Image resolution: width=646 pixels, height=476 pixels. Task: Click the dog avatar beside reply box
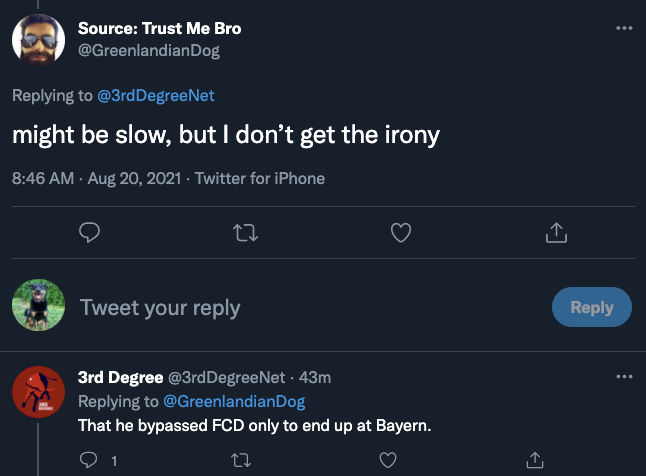pyautogui.click(x=38, y=306)
